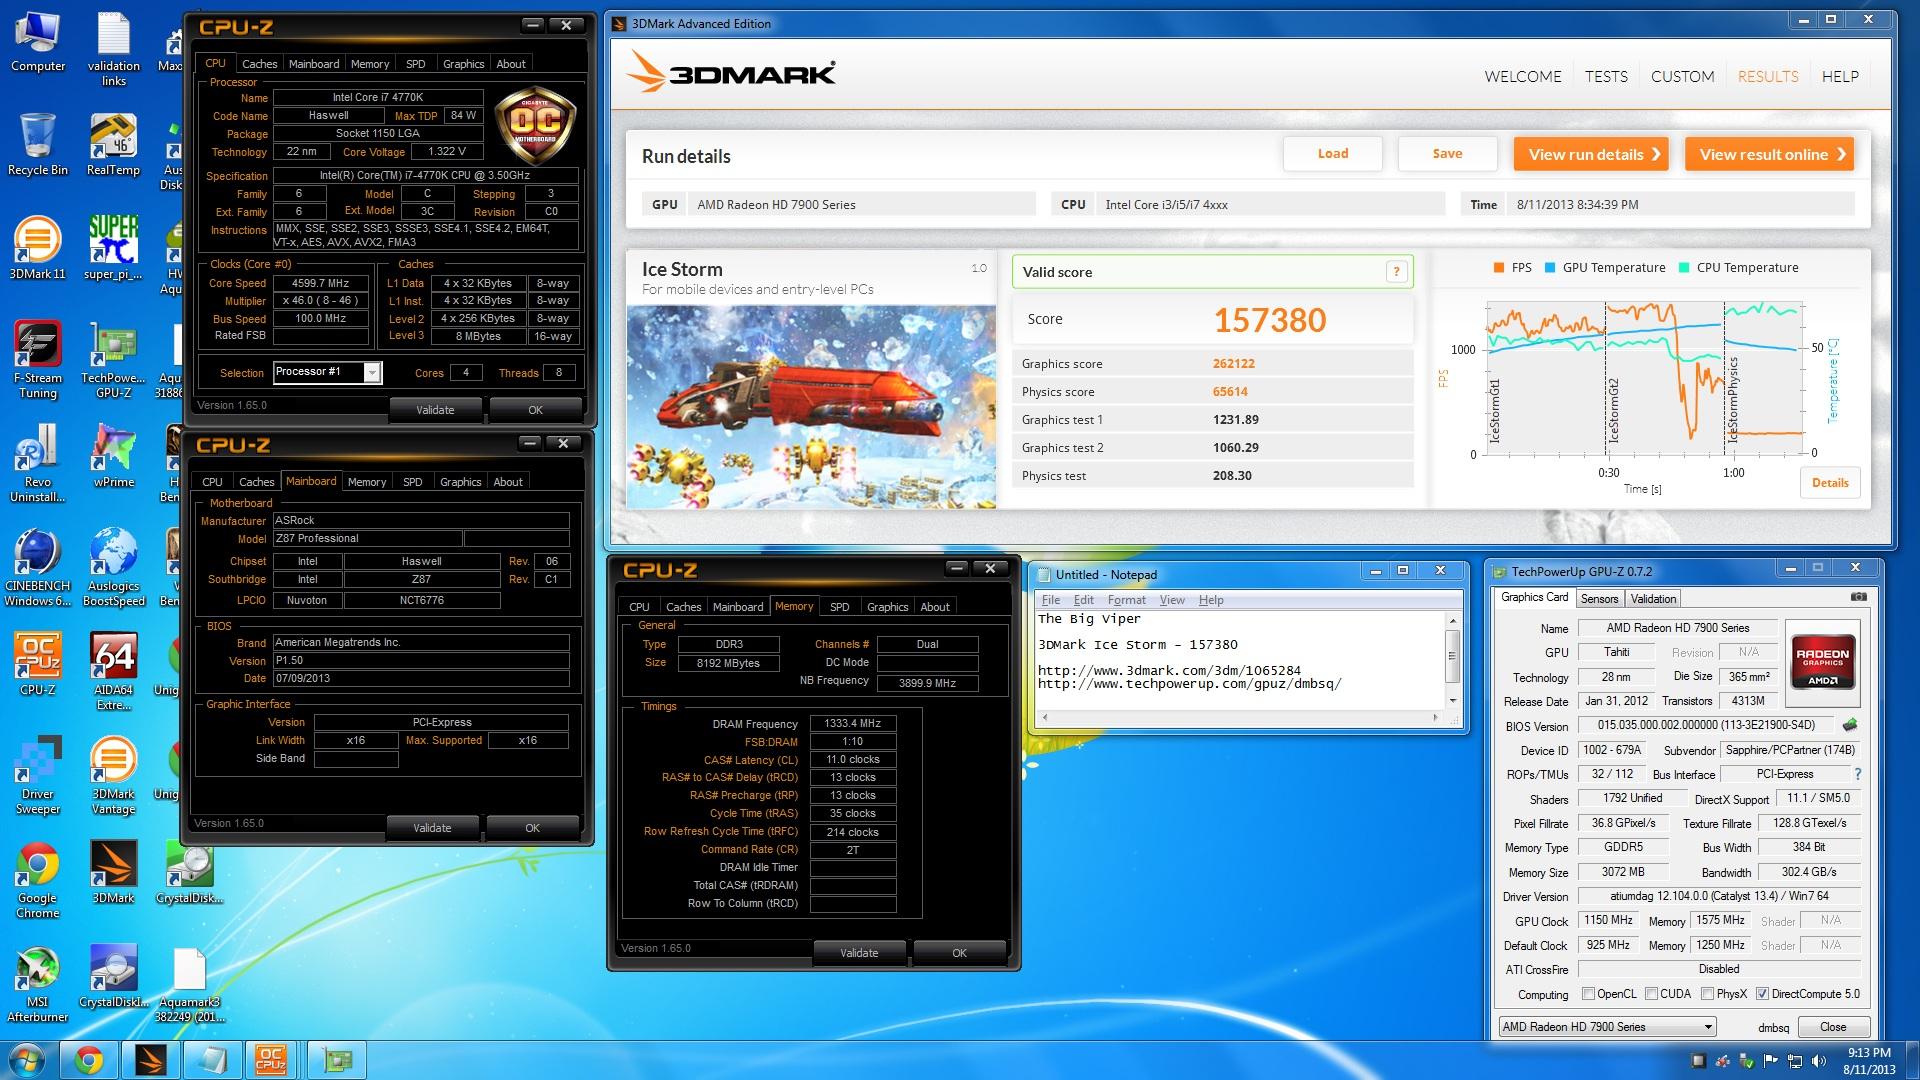Open HELP section in 3DMark

(1840, 76)
